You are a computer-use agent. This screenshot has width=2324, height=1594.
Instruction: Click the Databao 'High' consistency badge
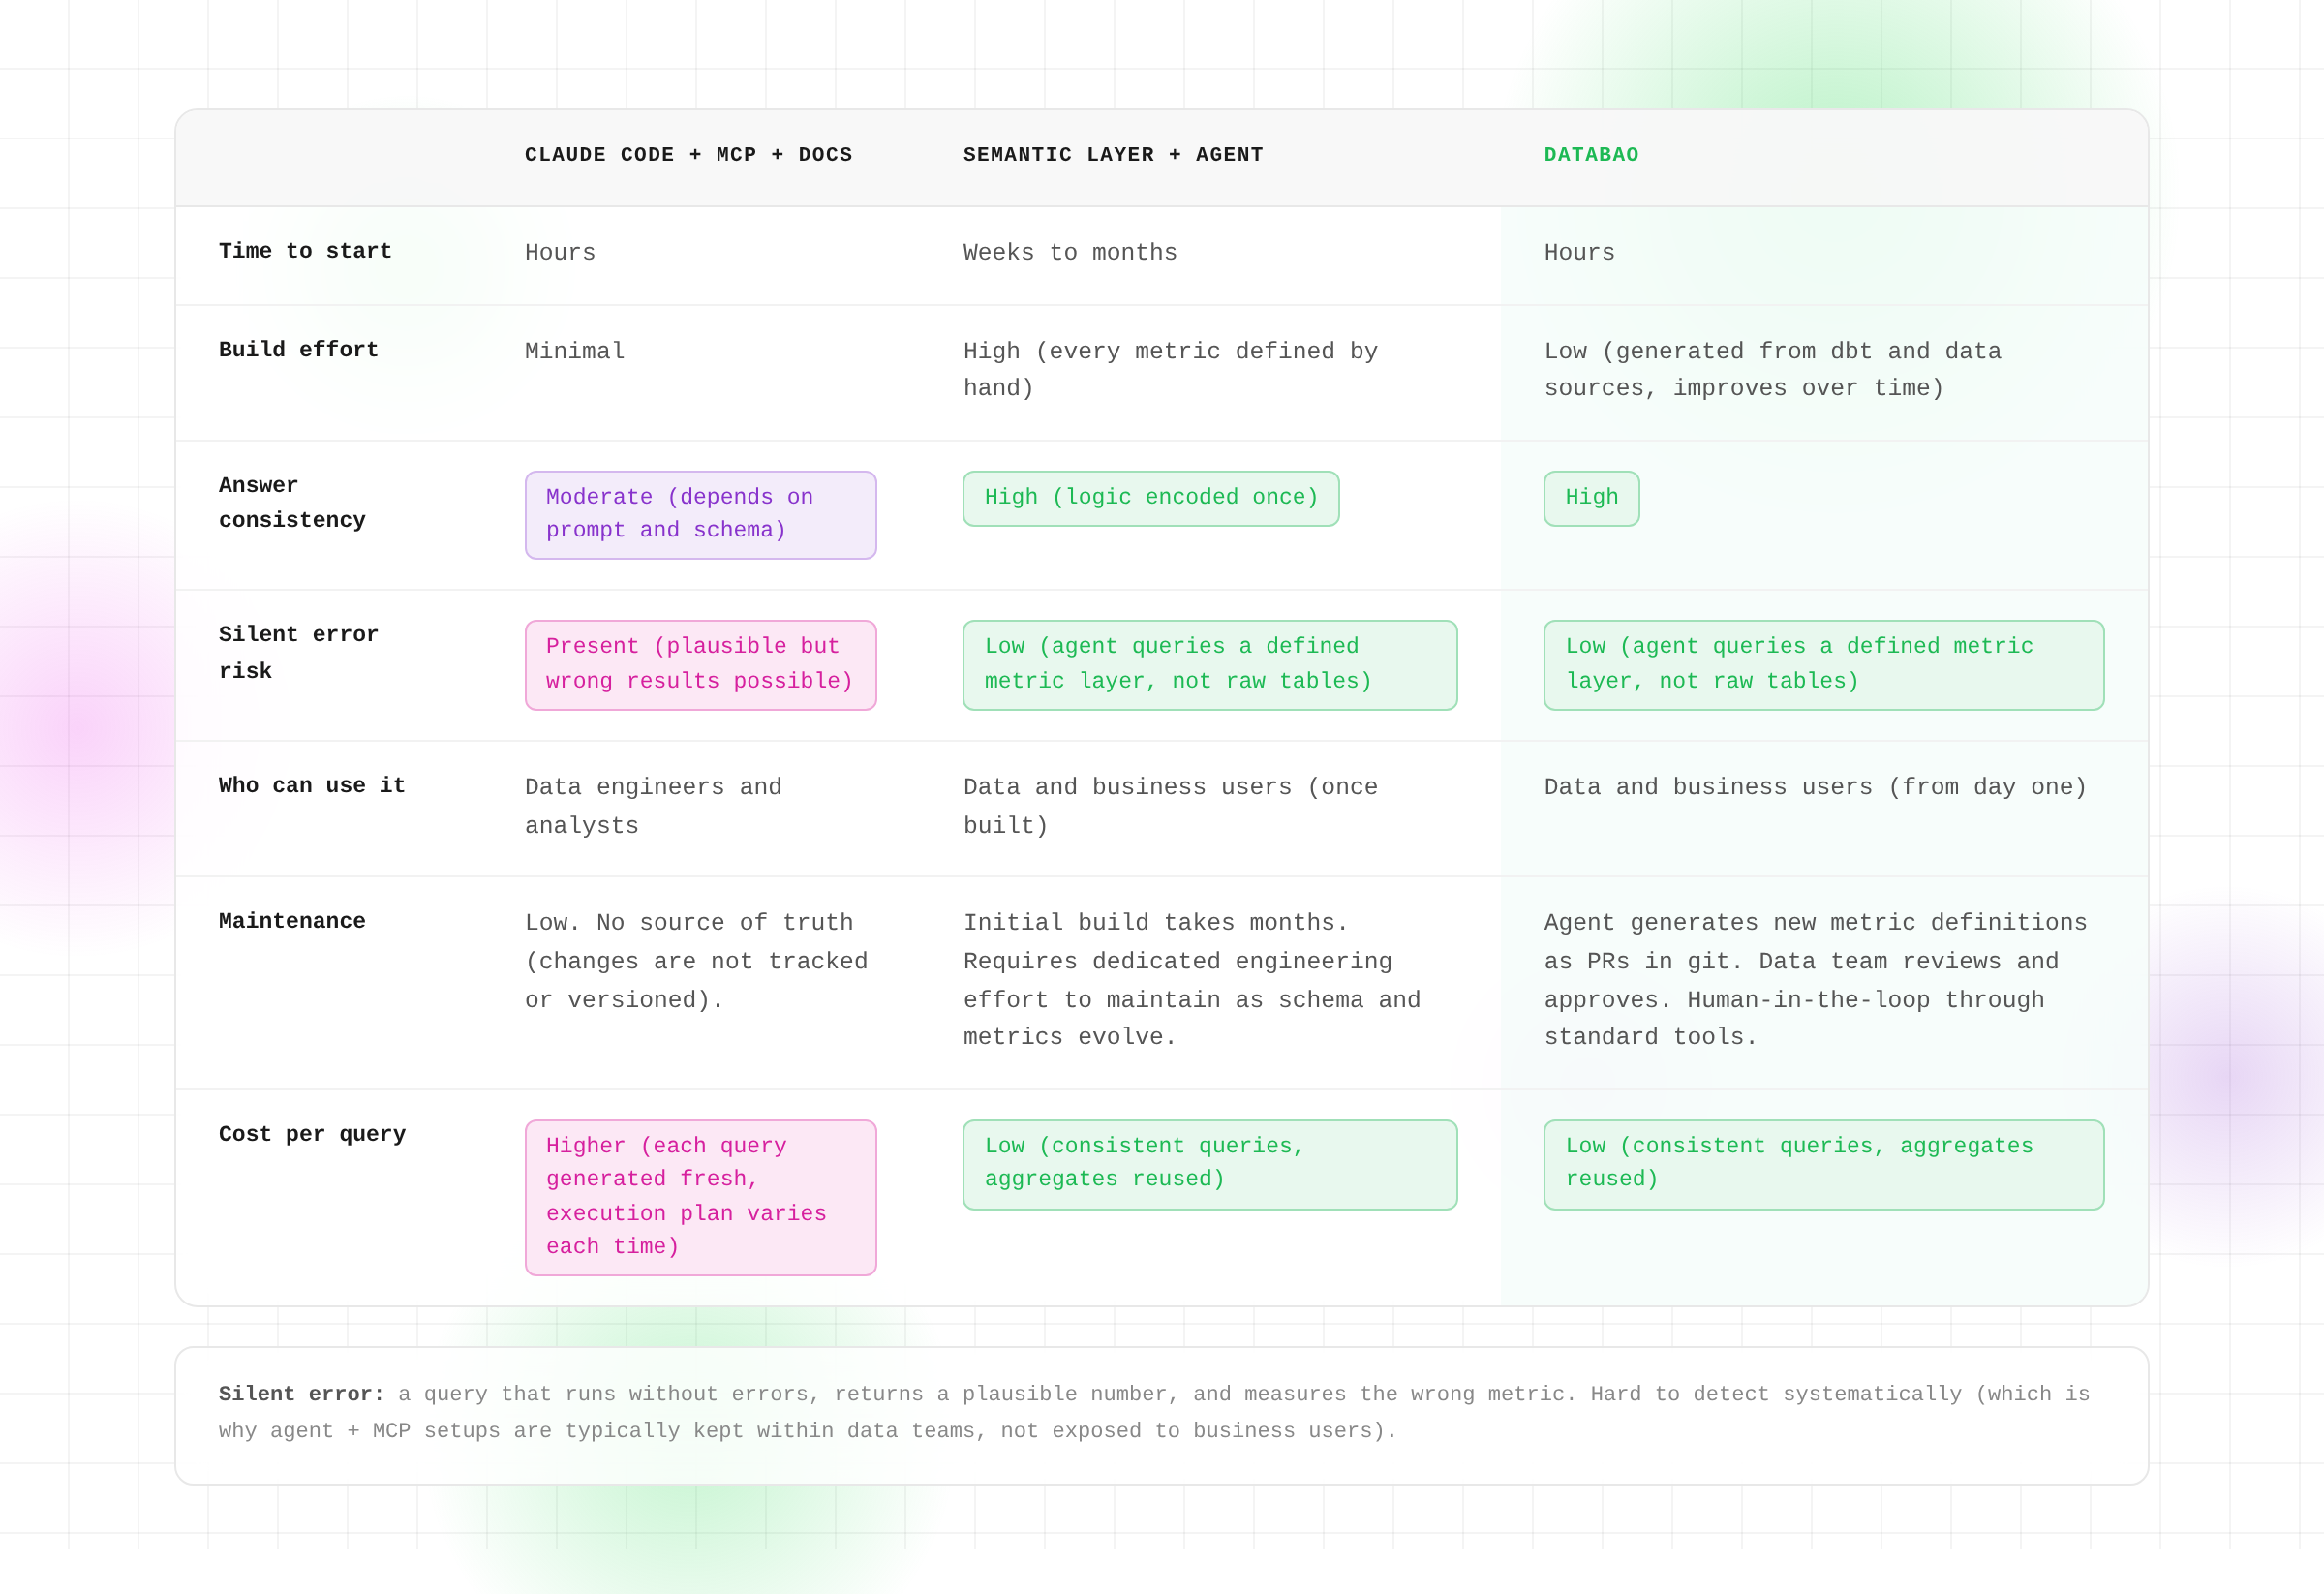[x=1590, y=498]
